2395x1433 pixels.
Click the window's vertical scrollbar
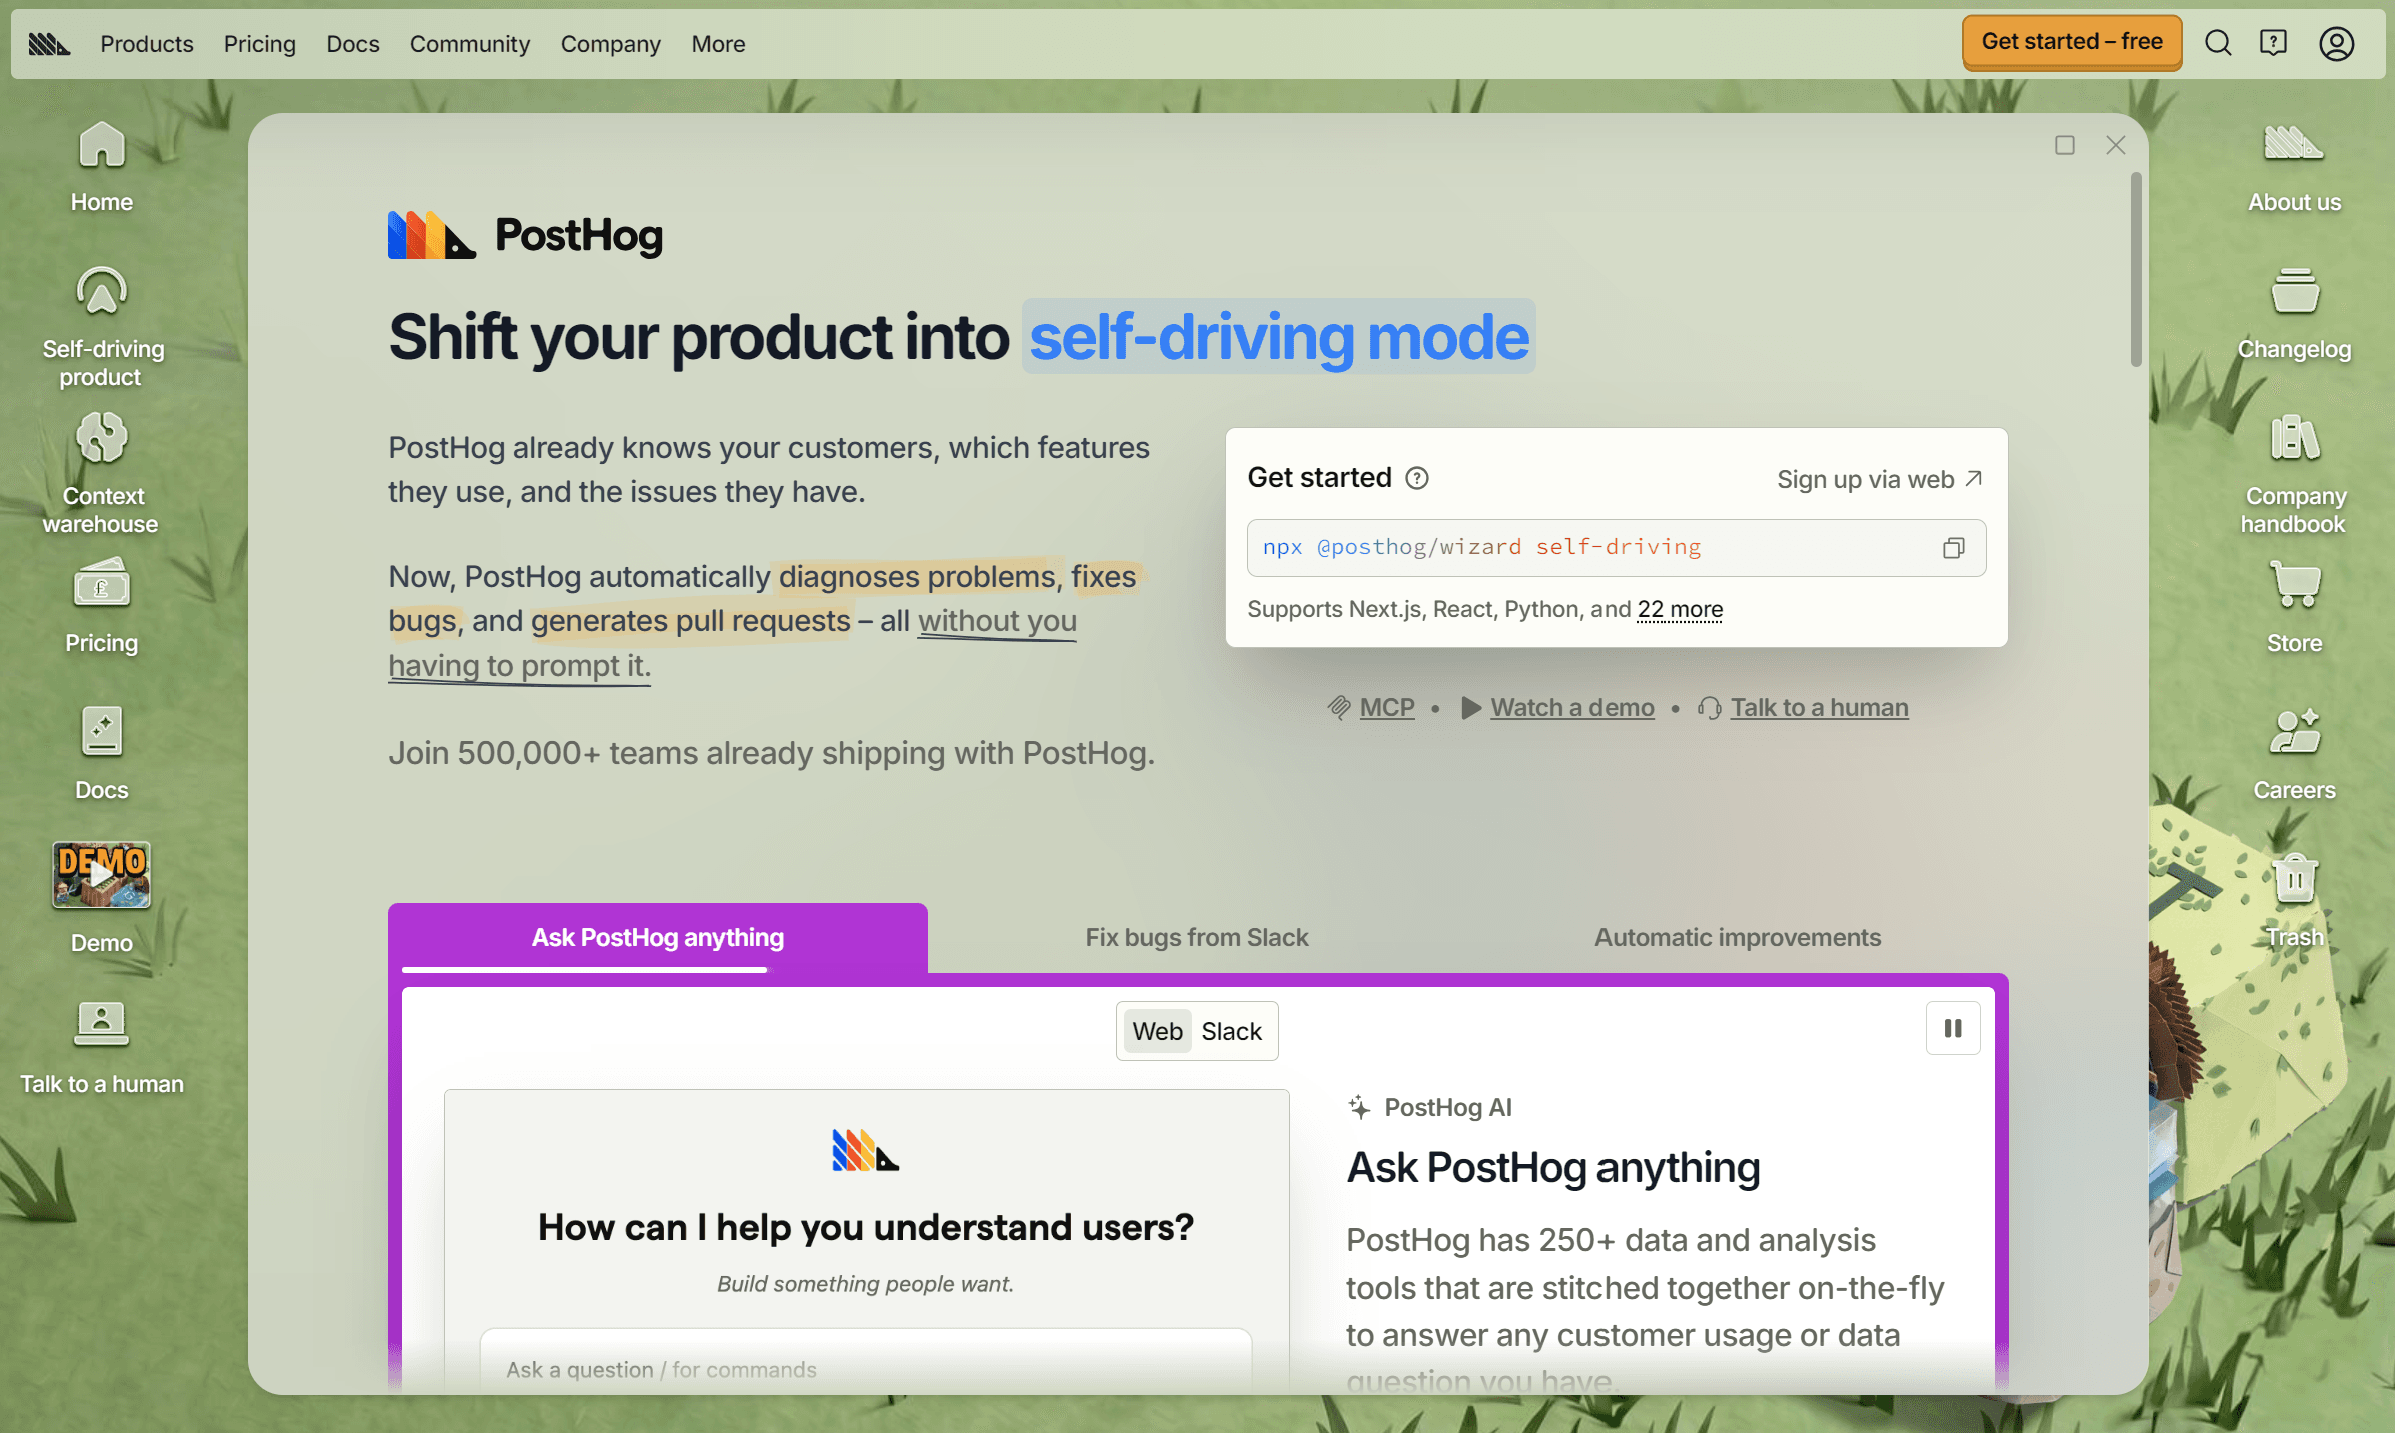[x=2136, y=270]
